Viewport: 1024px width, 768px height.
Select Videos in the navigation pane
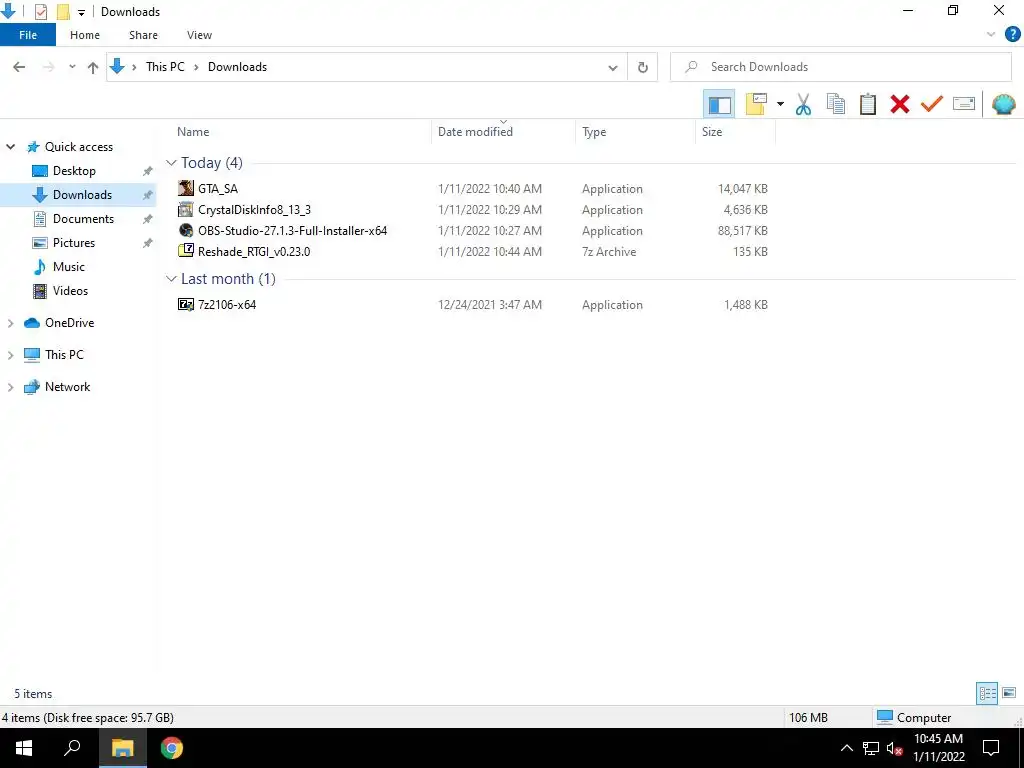(70, 291)
